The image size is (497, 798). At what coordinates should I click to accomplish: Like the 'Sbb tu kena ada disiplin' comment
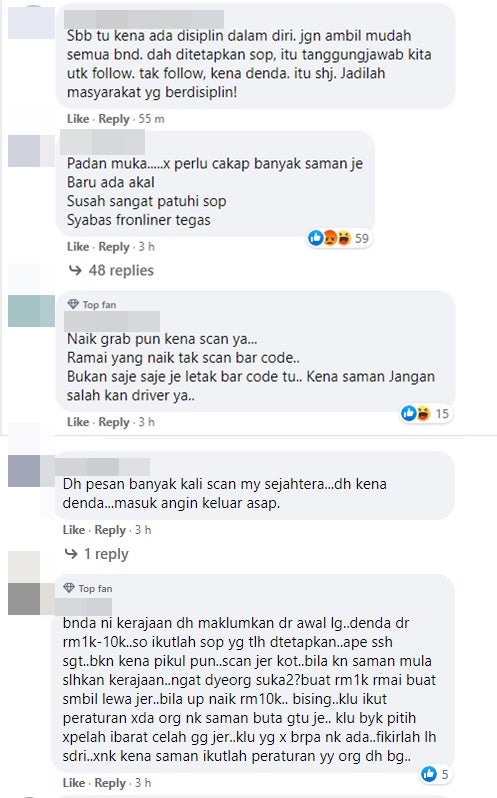point(78,119)
